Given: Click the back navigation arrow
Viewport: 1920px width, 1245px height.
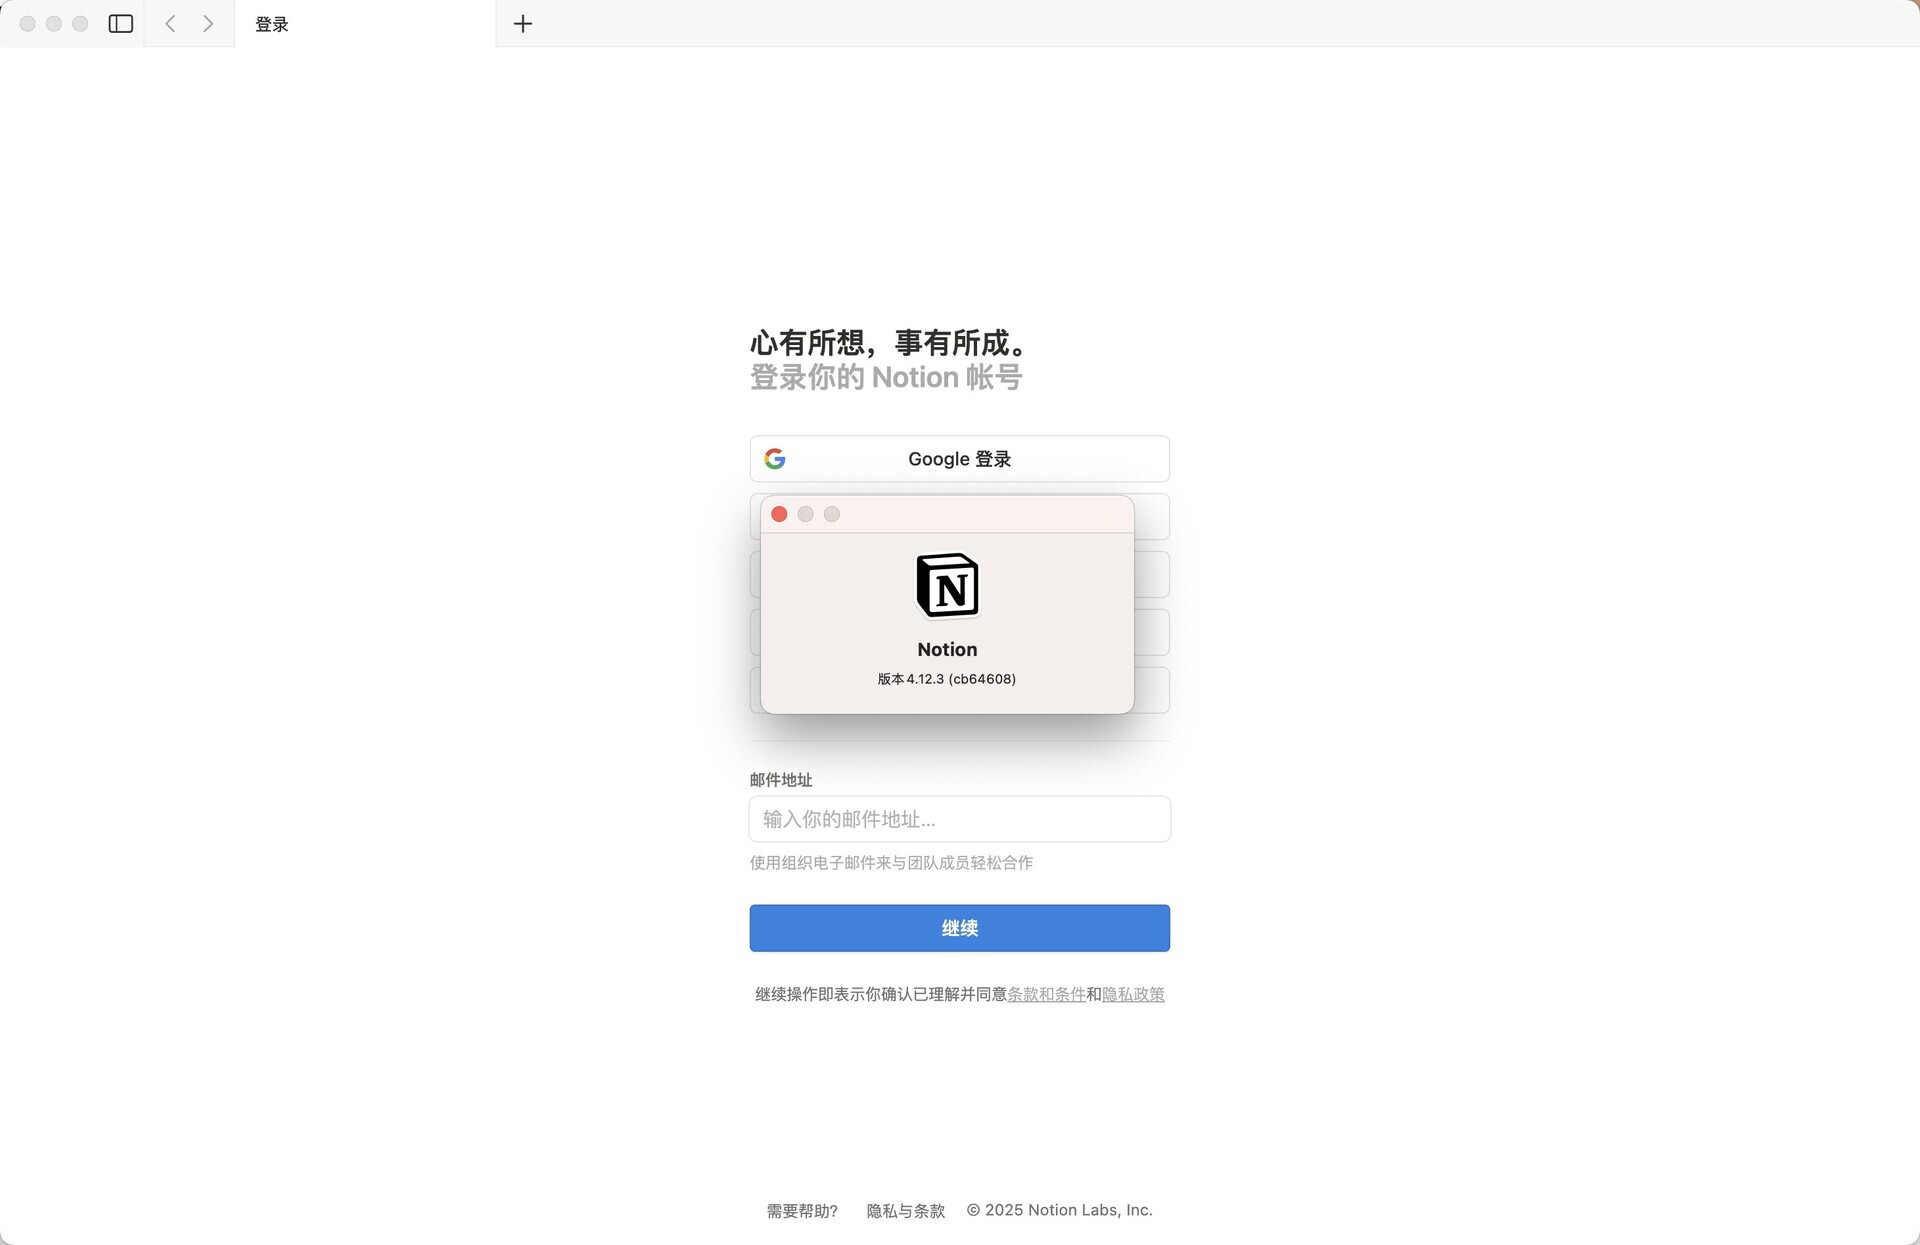Looking at the screenshot, I should 170,23.
